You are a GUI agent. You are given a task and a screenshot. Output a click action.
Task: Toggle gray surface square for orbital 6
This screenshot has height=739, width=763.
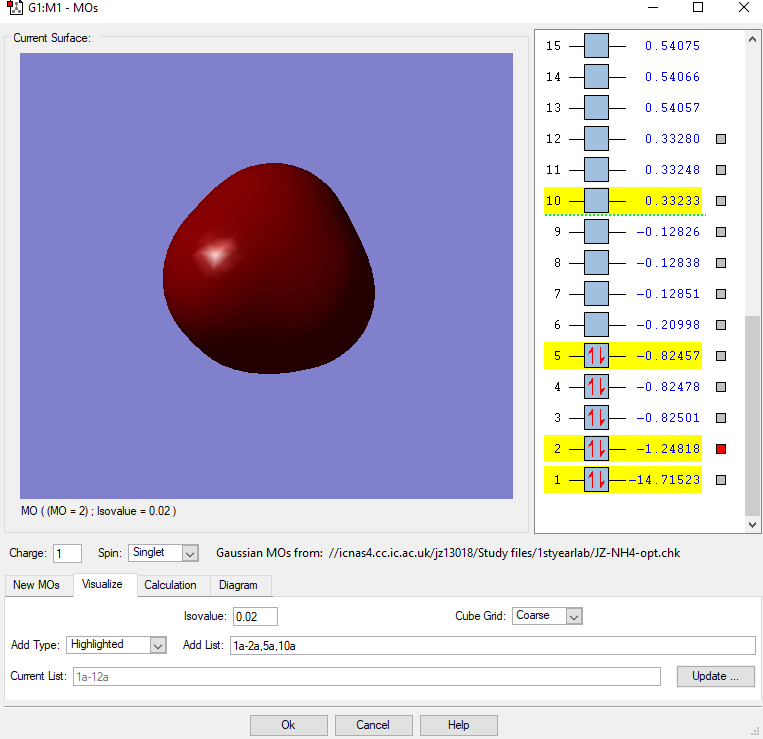[721, 325]
